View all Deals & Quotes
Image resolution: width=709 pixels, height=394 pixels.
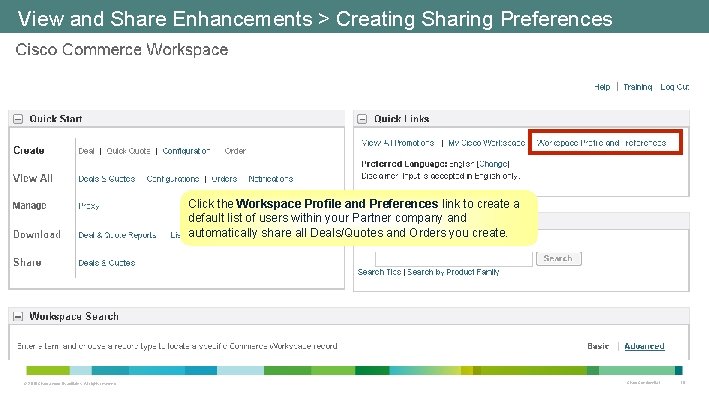coord(107,179)
